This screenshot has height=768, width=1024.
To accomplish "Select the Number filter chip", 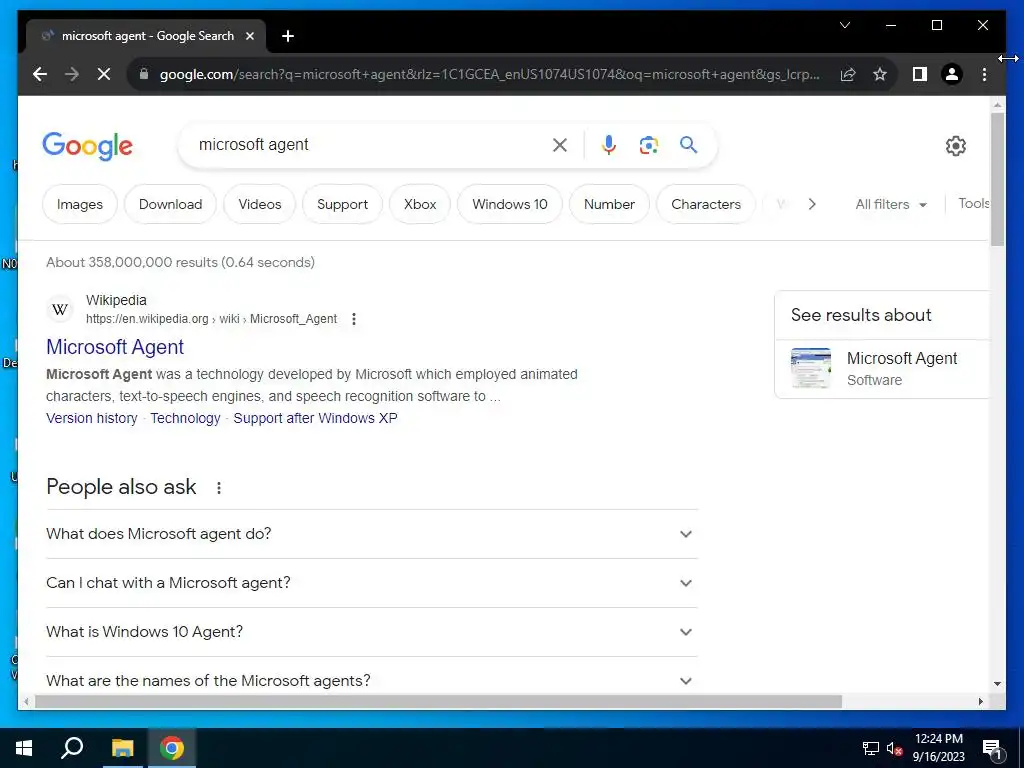I will coord(609,204).
